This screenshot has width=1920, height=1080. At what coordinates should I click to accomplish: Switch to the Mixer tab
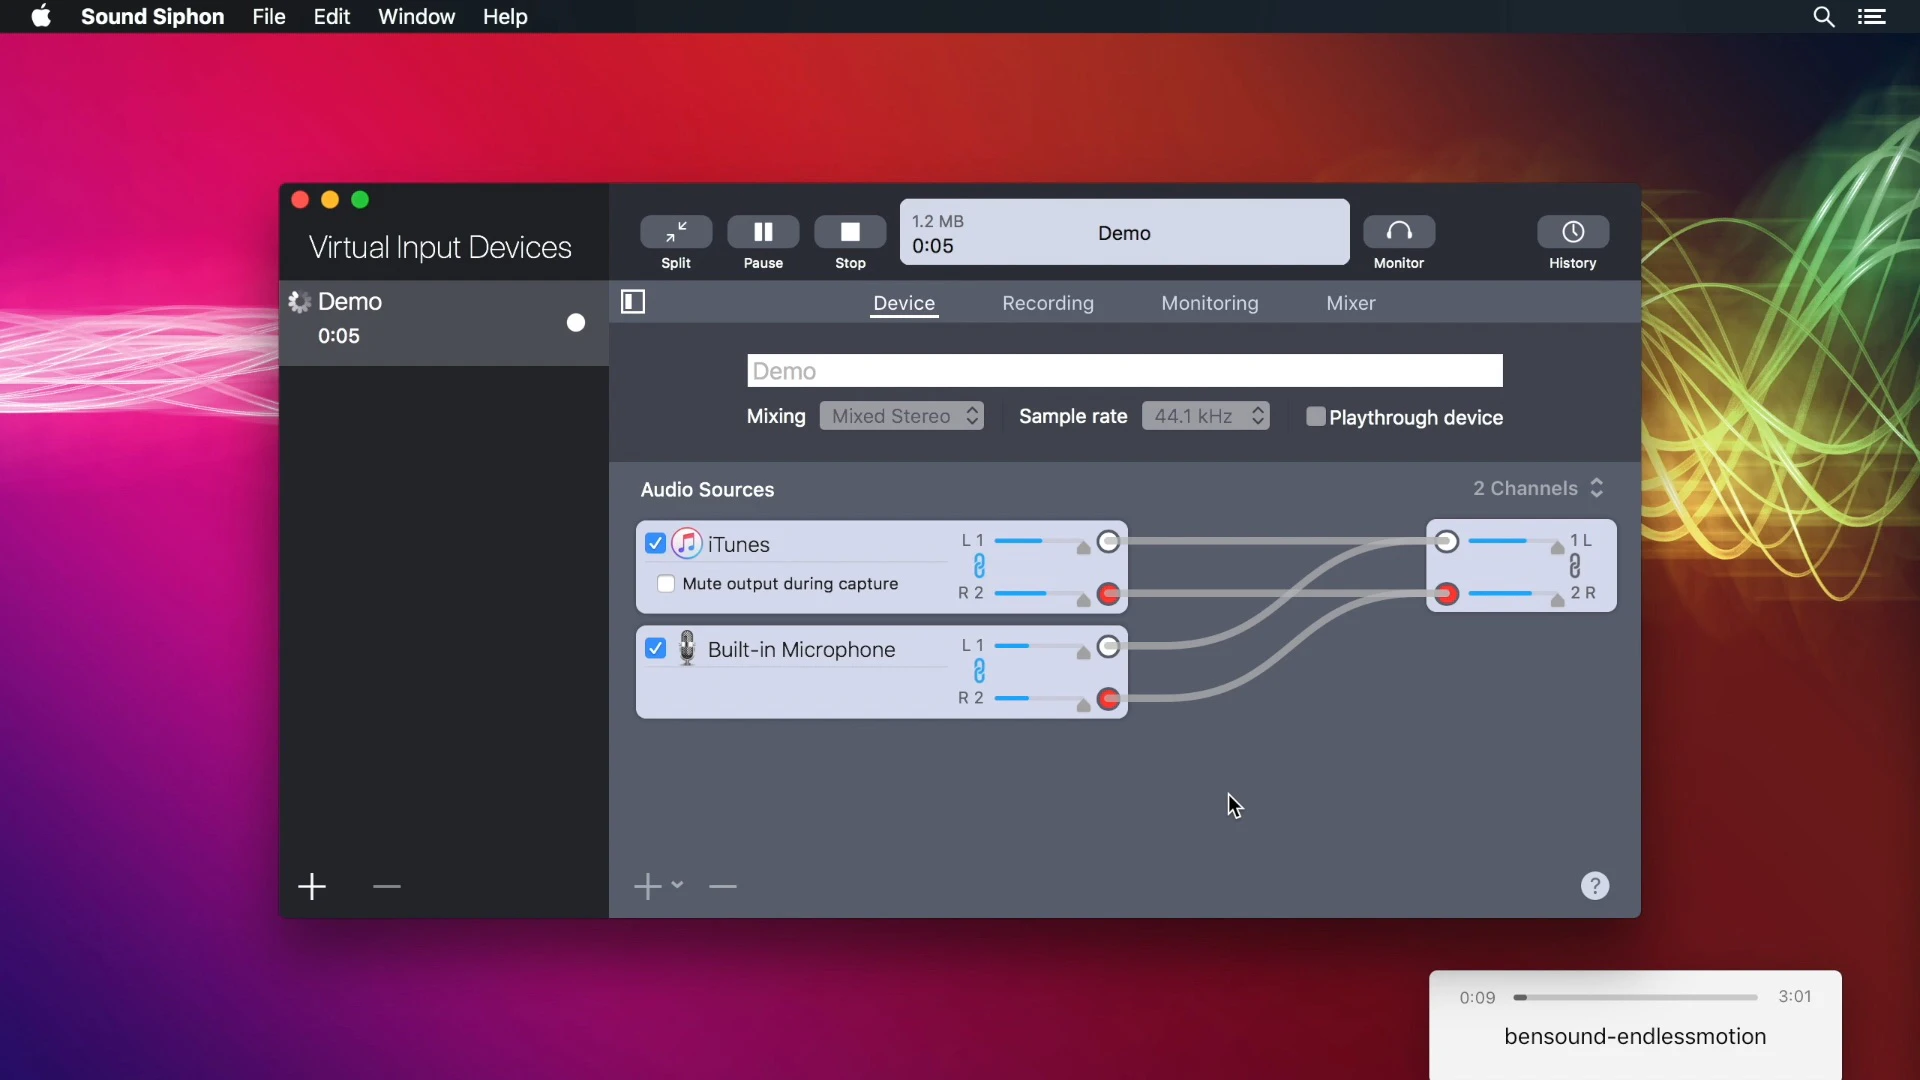[1350, 303]
